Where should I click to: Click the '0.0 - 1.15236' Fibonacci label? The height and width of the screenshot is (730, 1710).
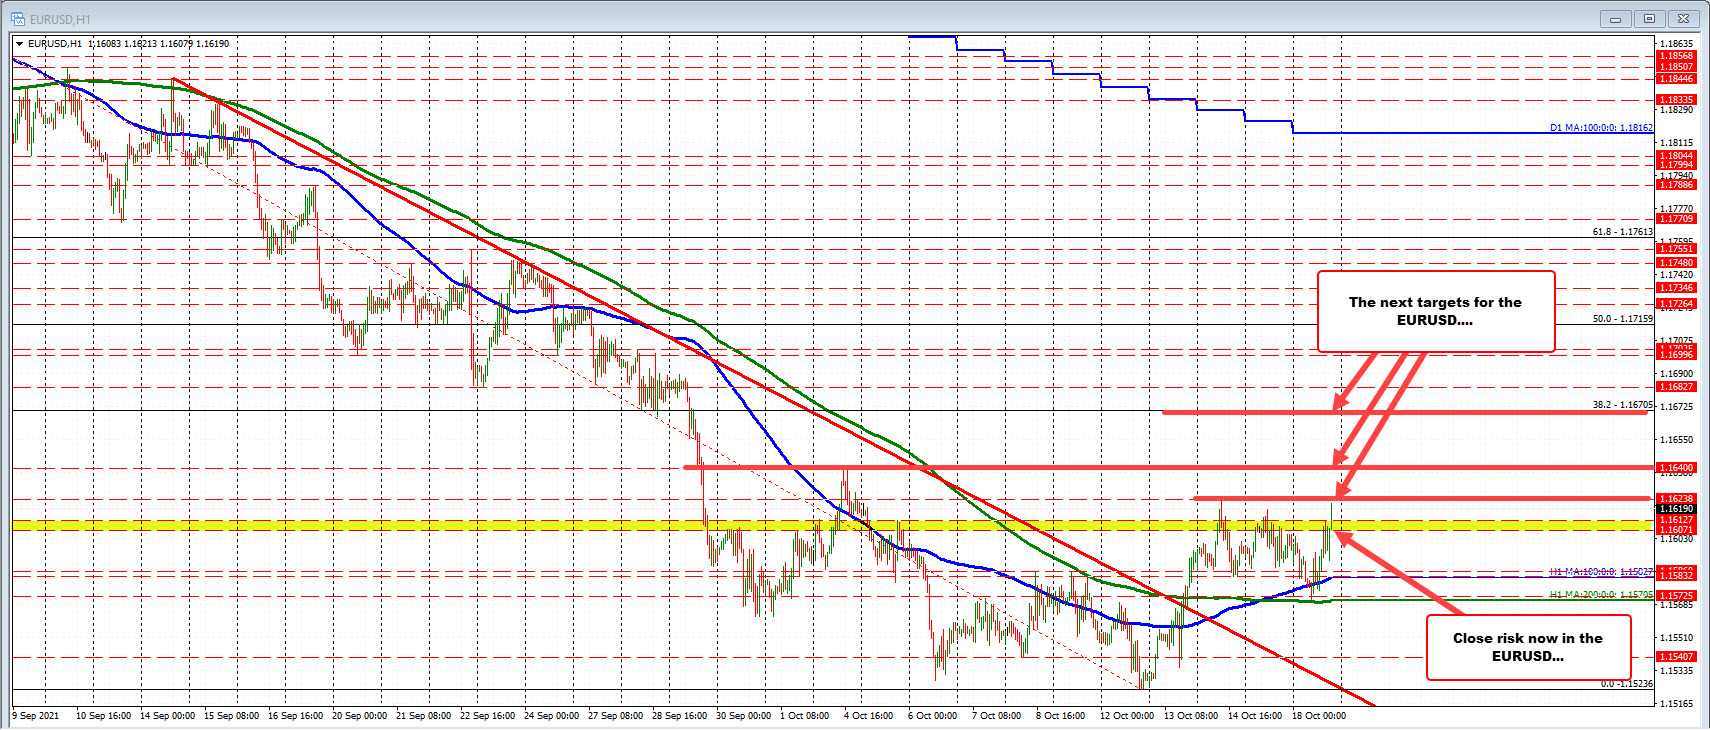point(1626,684)
